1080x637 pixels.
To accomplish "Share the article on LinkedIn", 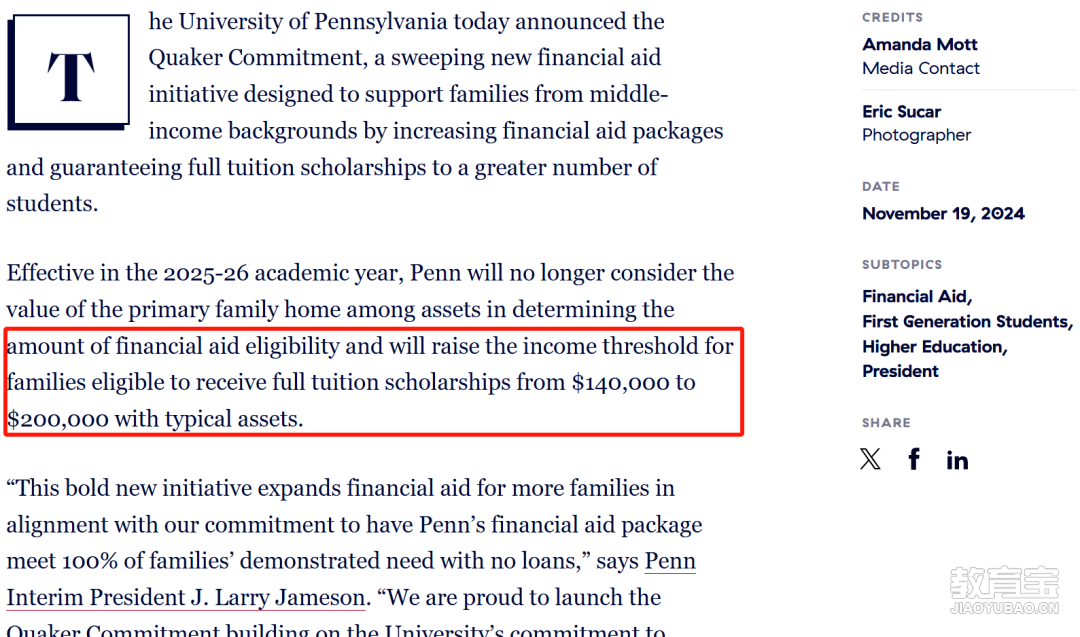I will tap(957, 460).
